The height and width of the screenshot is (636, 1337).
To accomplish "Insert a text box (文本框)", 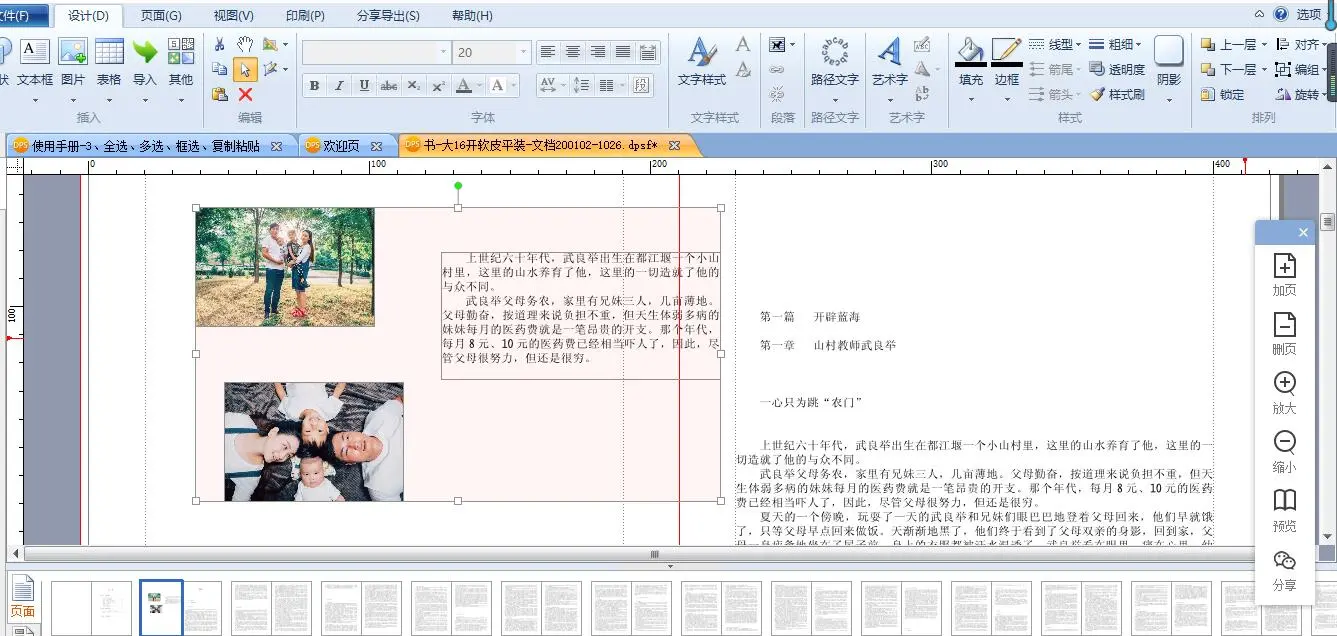I will pyautogui.click(x=35, y=62).
